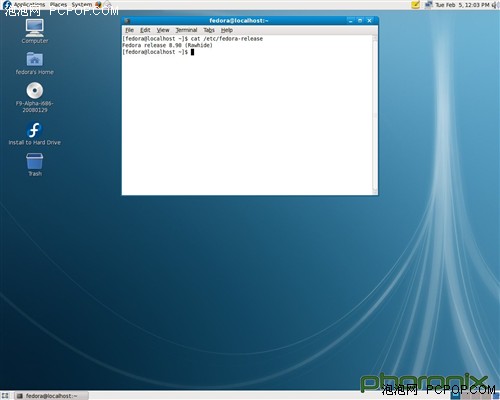Open the terminal Edit menu

(x=145, y=30)
